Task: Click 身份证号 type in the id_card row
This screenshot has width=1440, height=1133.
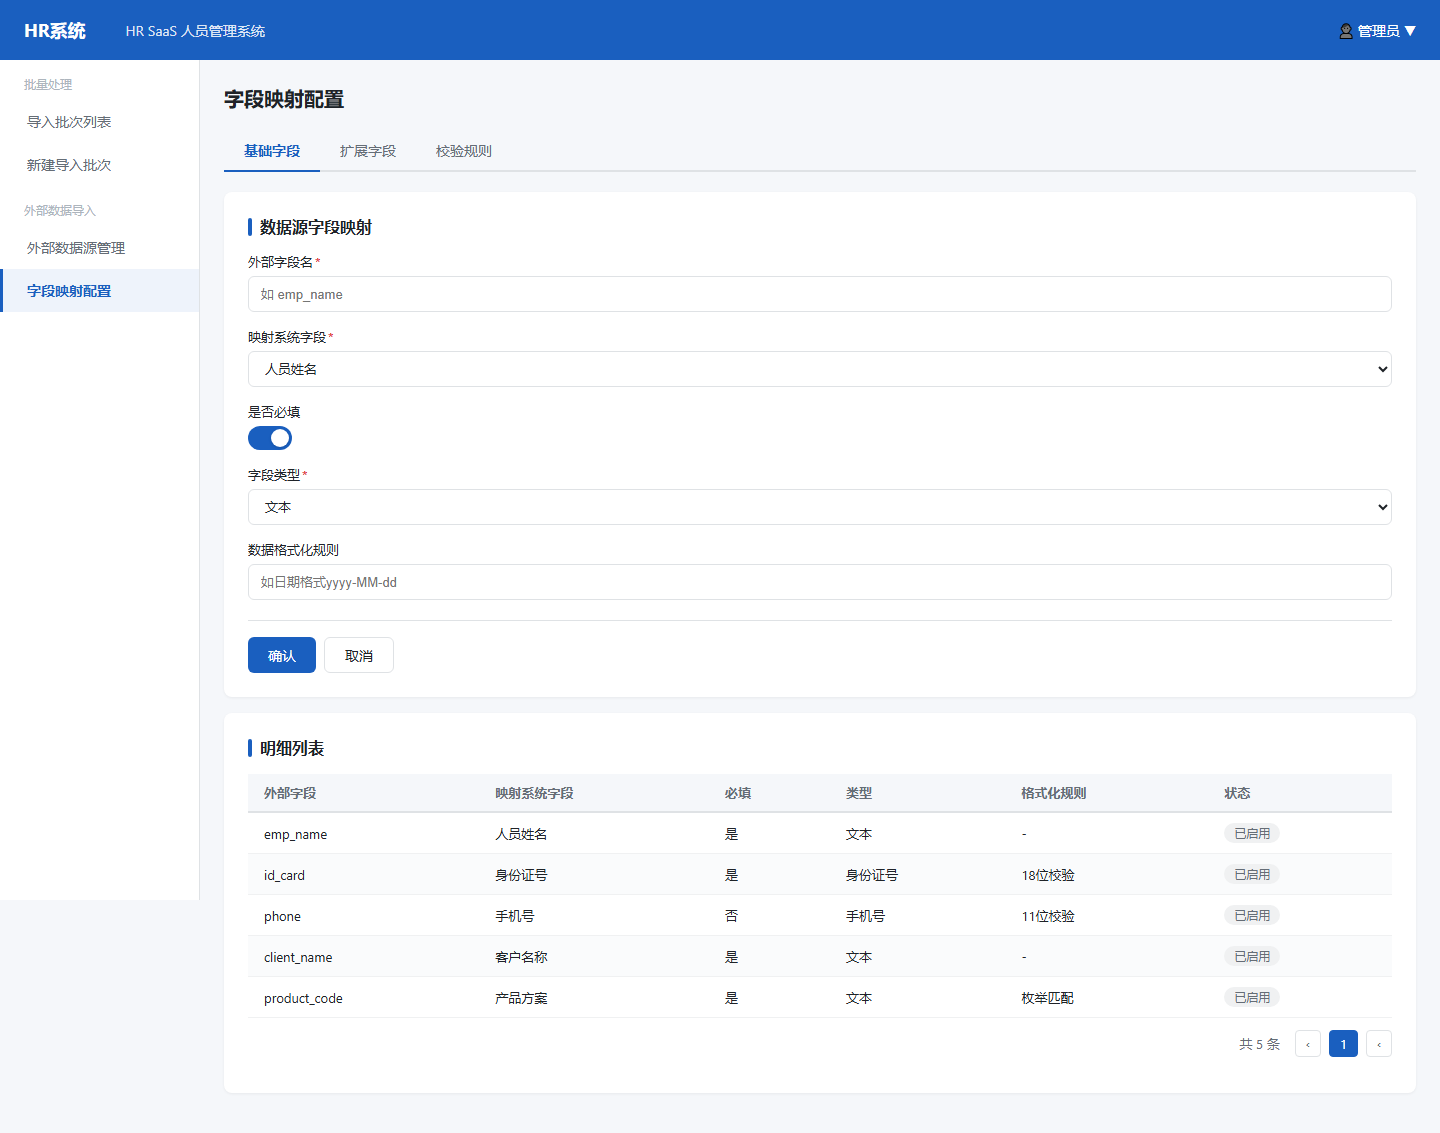Action: (872, 875)
